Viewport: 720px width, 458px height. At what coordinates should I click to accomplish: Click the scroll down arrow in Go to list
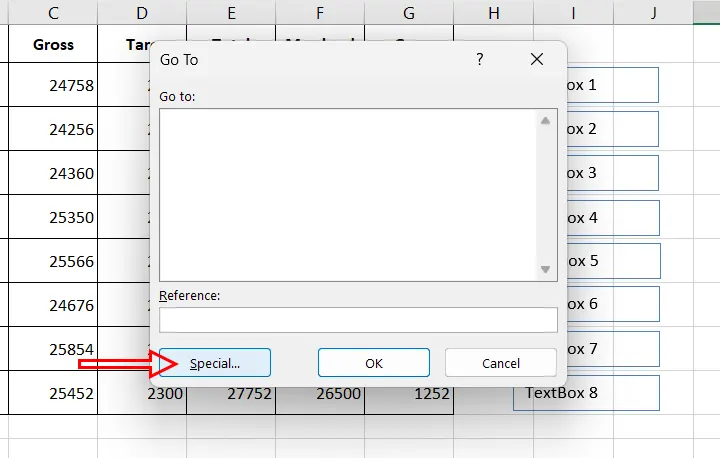tap(545, 269)
